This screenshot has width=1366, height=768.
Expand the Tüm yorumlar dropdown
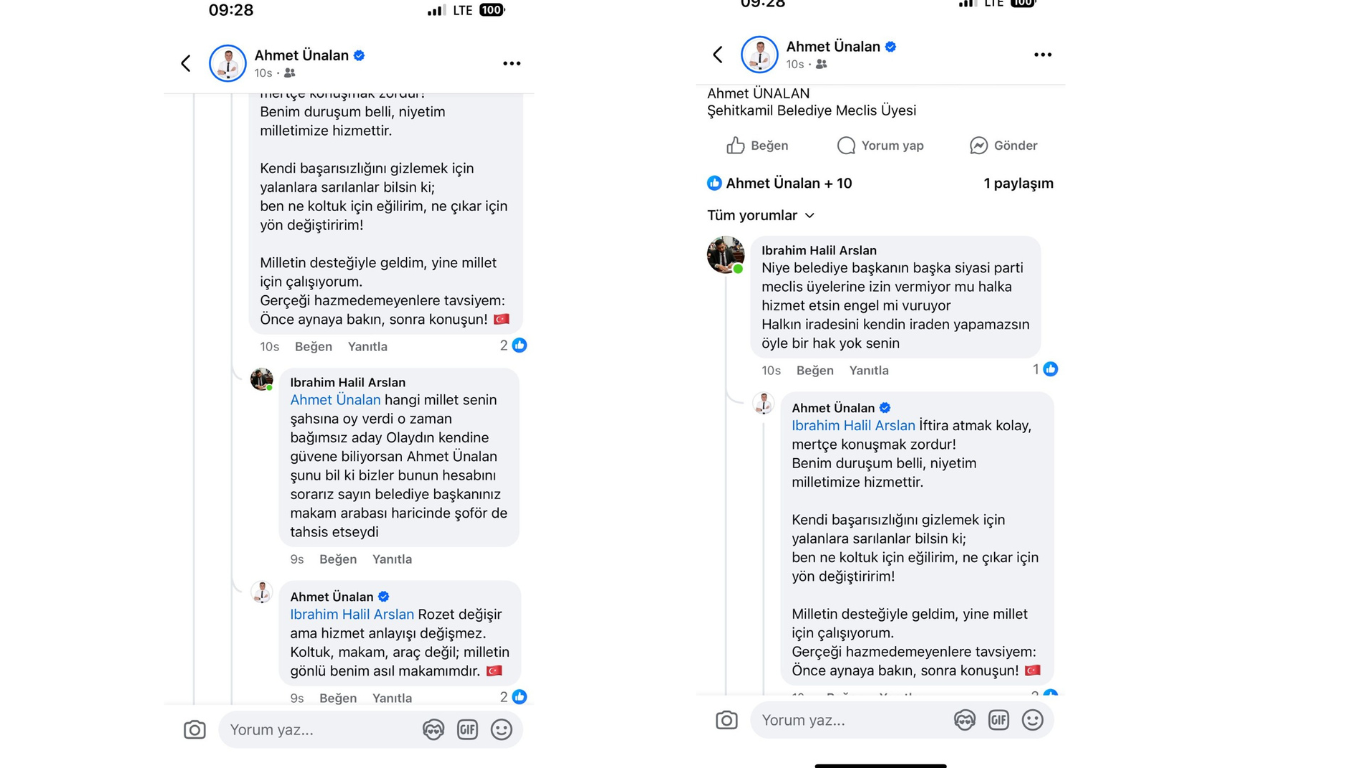(761, 215)
